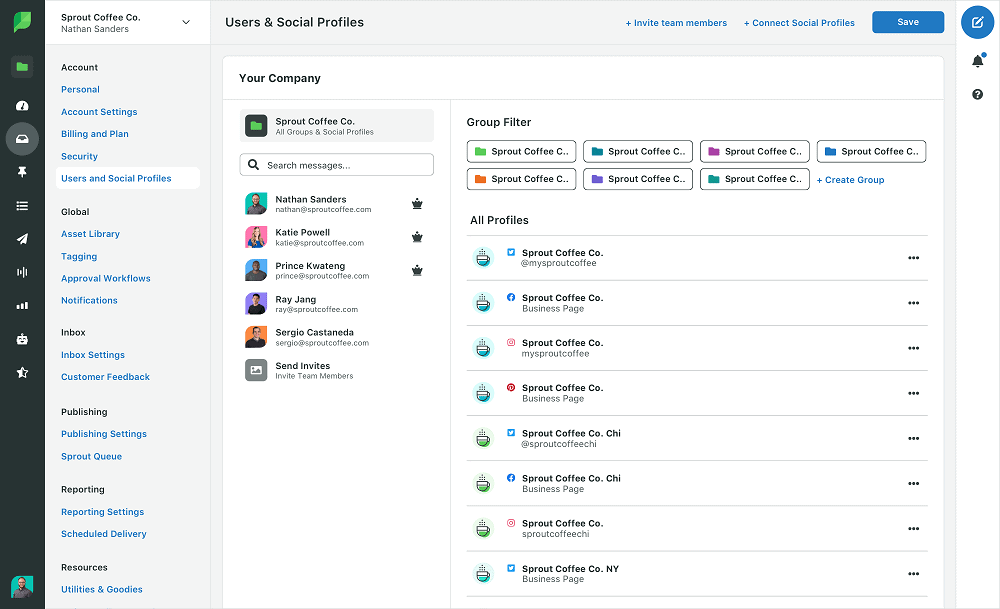
Task: Click the Instagram icon for mysproutcoffee
Action: click(x=511, y=342)
